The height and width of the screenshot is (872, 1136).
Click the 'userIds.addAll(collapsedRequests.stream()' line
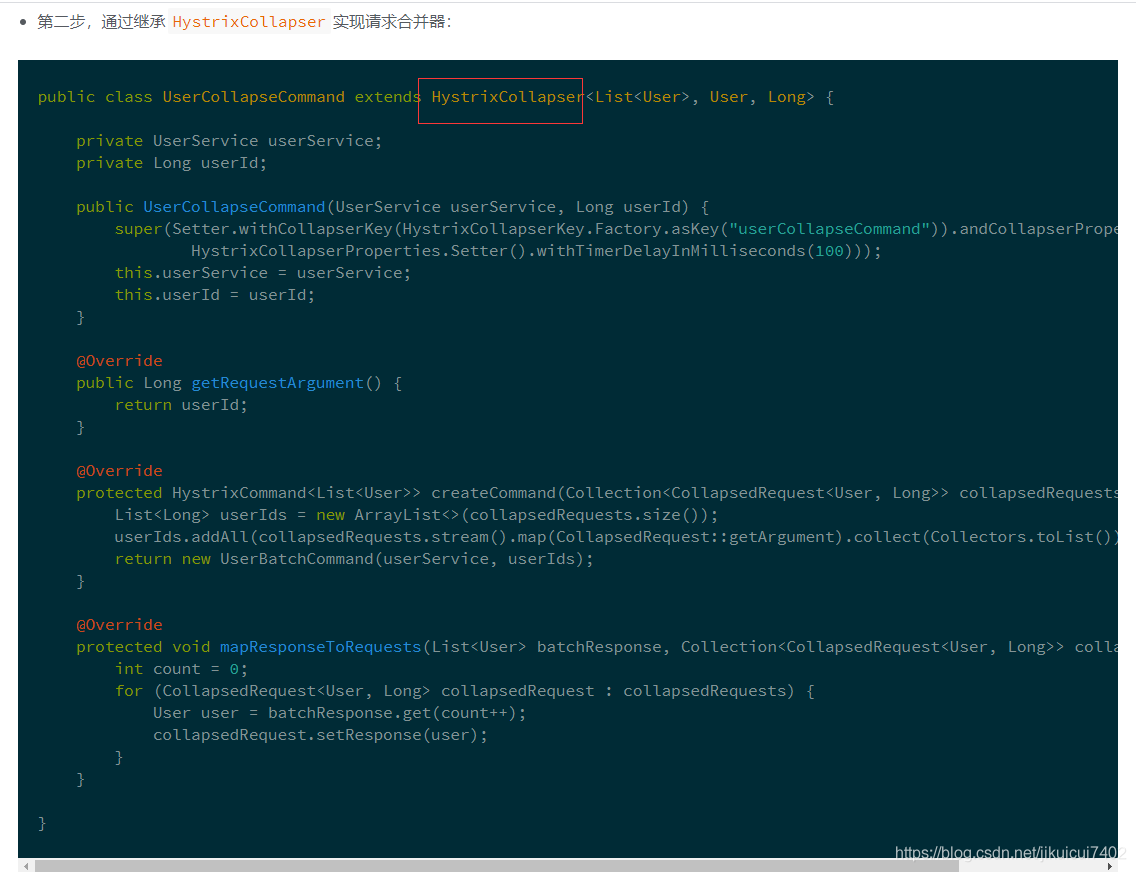click(616, 537)
